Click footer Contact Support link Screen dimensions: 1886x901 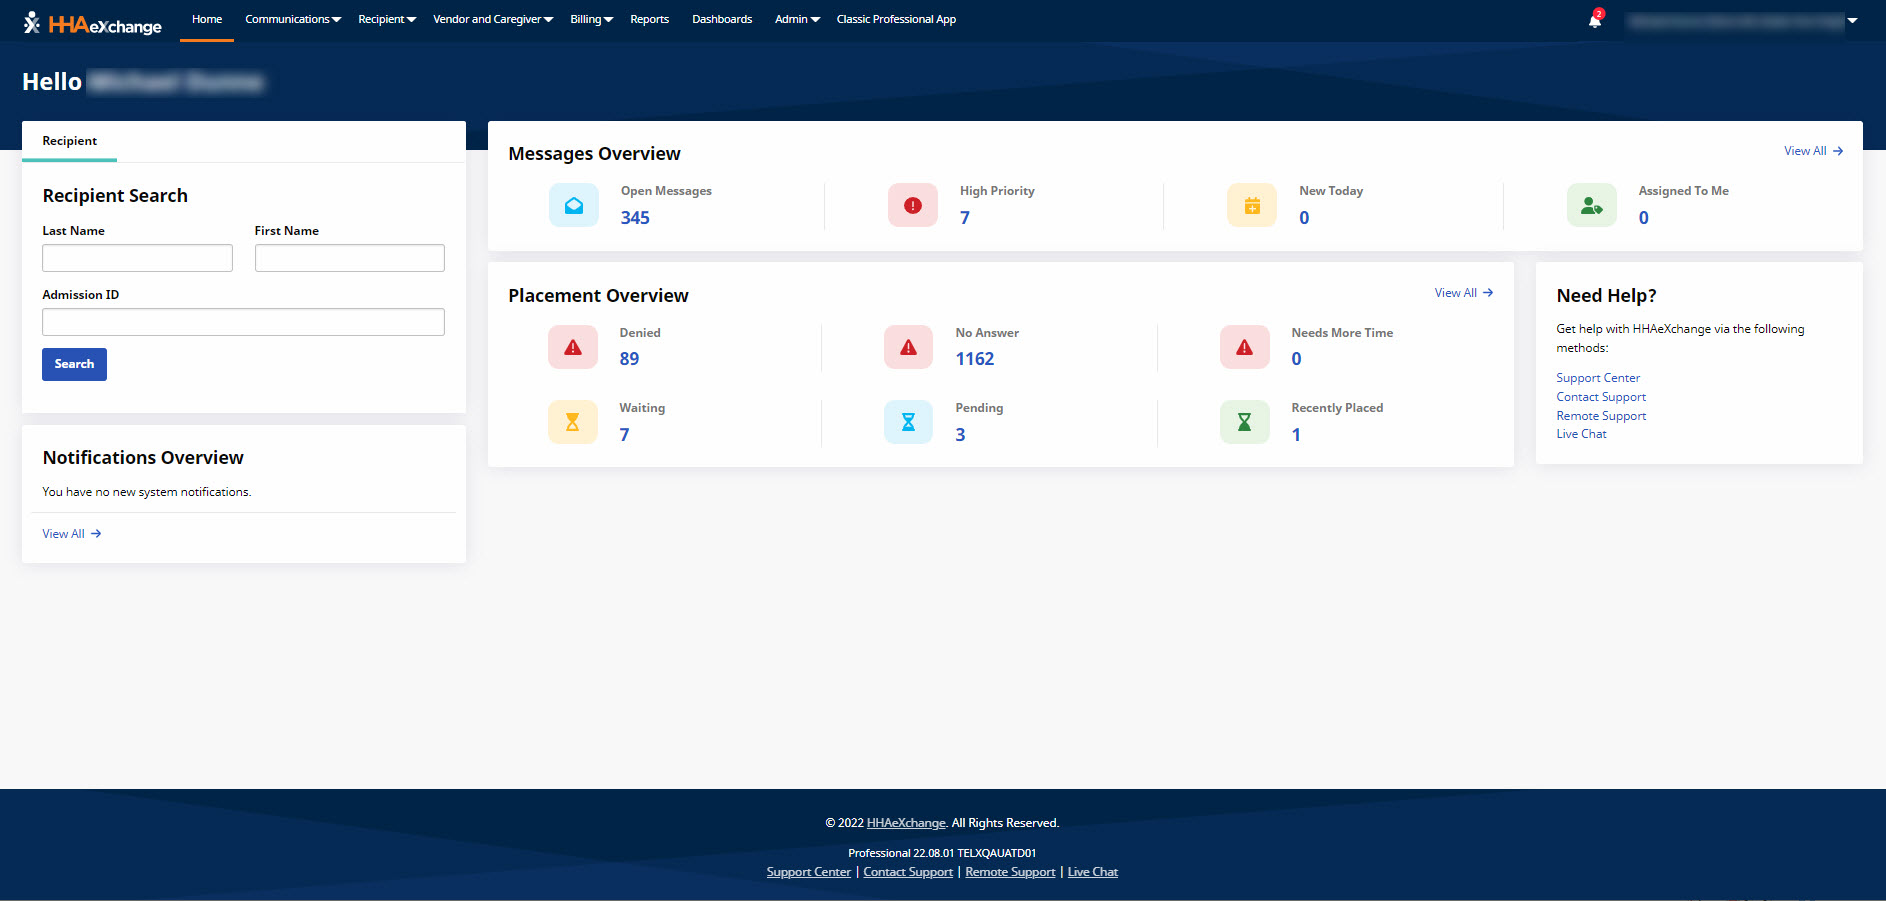click(908, 872)
